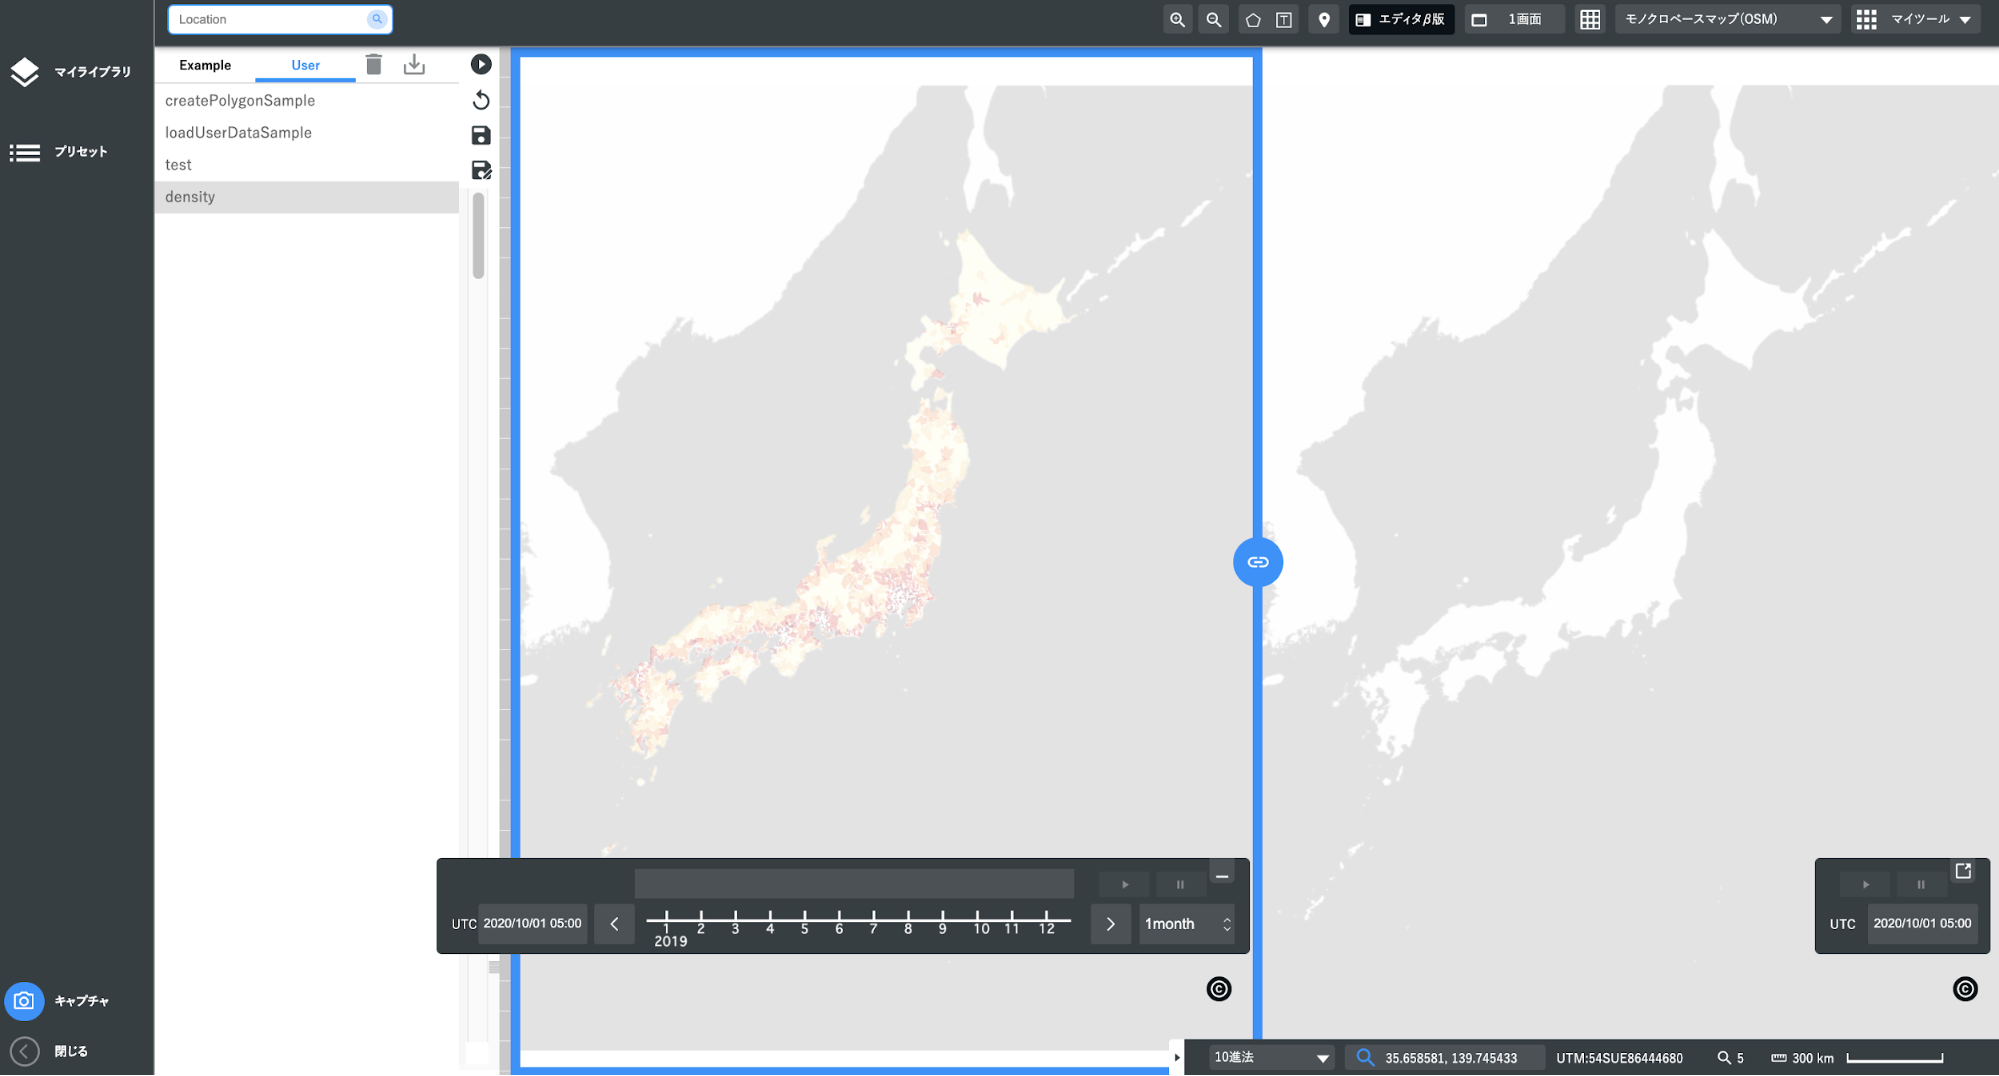Step timeline to next period
This screenshot has width=1999, height=1076.
(1110, 924)
